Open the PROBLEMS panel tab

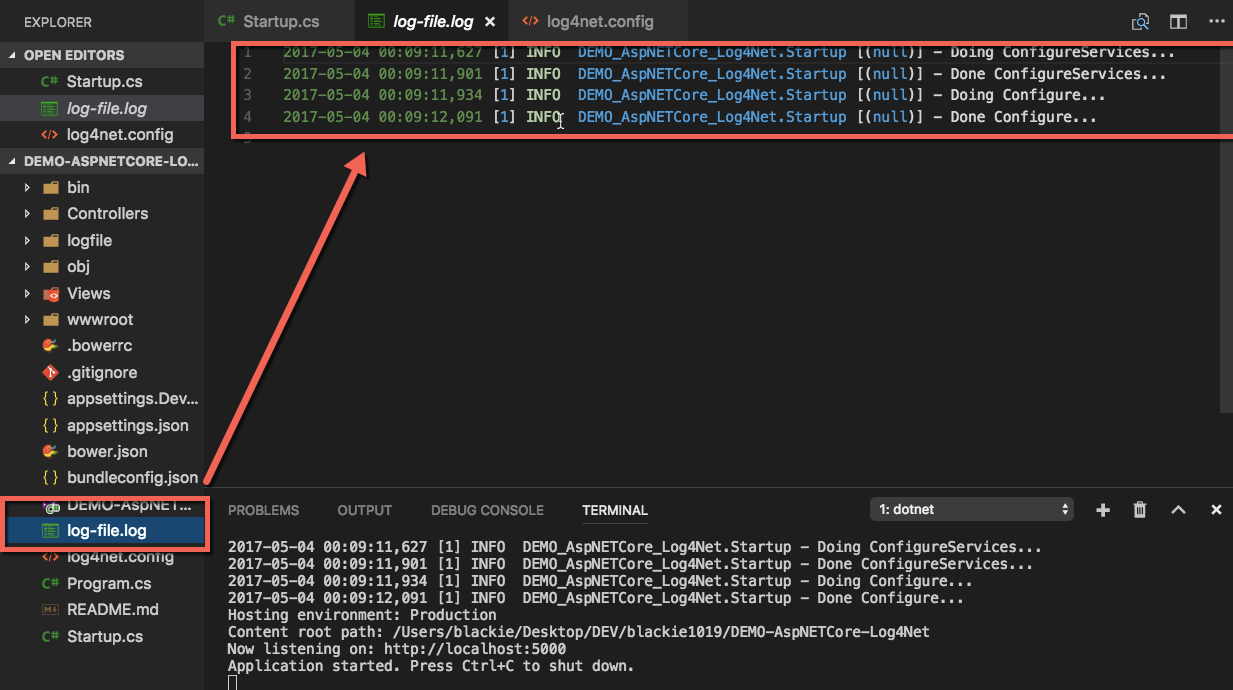263,510
